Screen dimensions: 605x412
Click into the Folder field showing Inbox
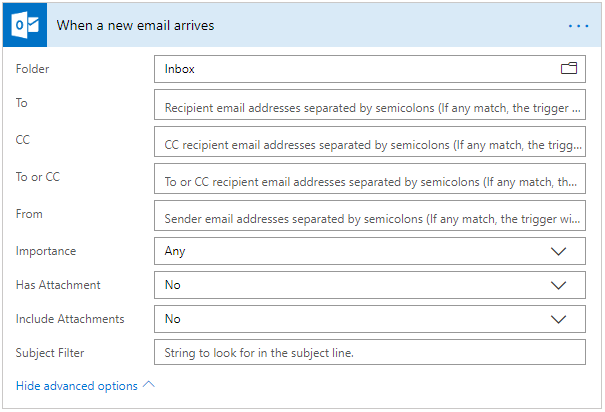[350, 69]
